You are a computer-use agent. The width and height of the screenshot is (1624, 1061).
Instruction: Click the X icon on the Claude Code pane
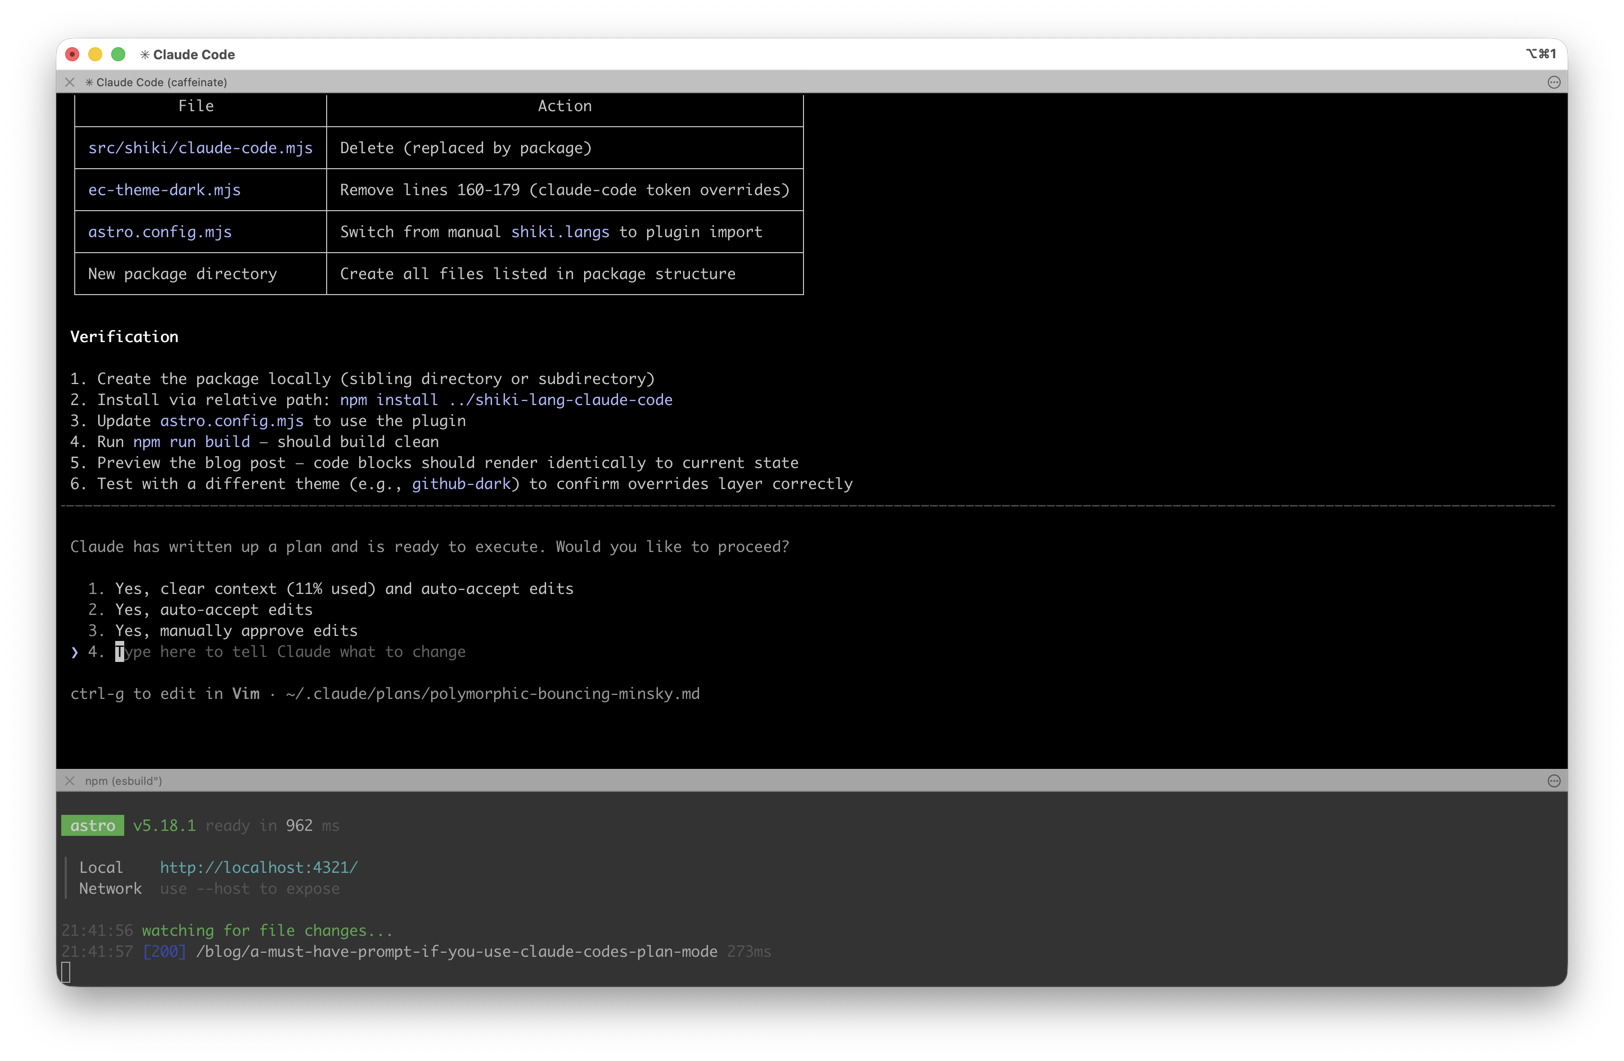(x=70, y=82)
